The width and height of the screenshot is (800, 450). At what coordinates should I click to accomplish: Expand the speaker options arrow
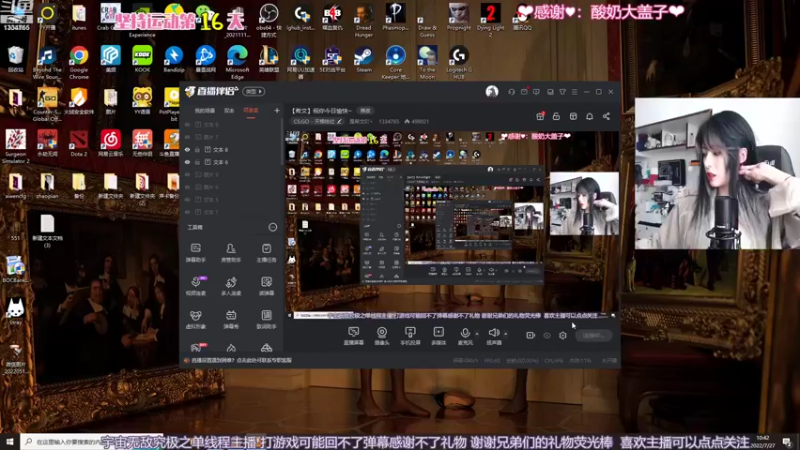point(506,334)
